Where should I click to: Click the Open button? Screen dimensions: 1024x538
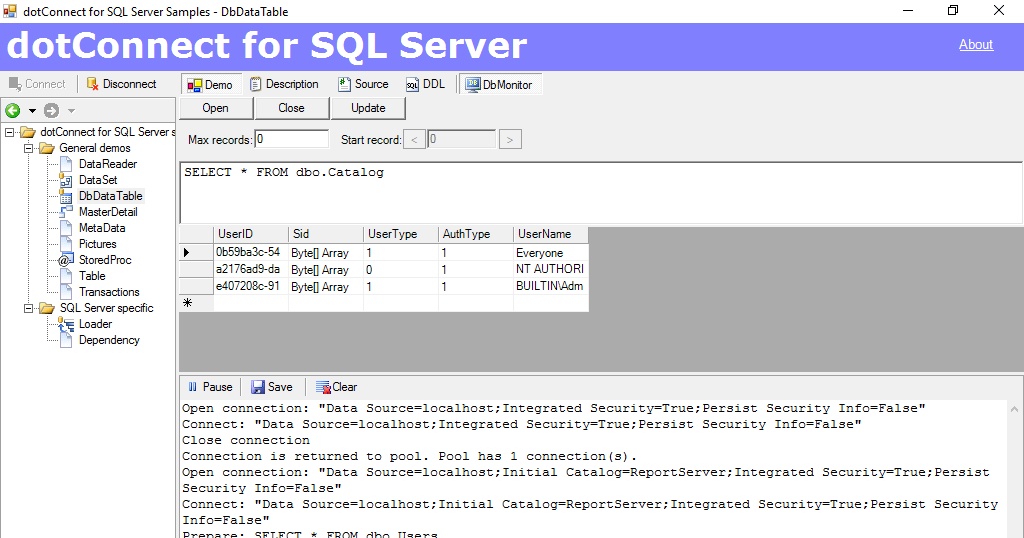click(x=216, y=108)
